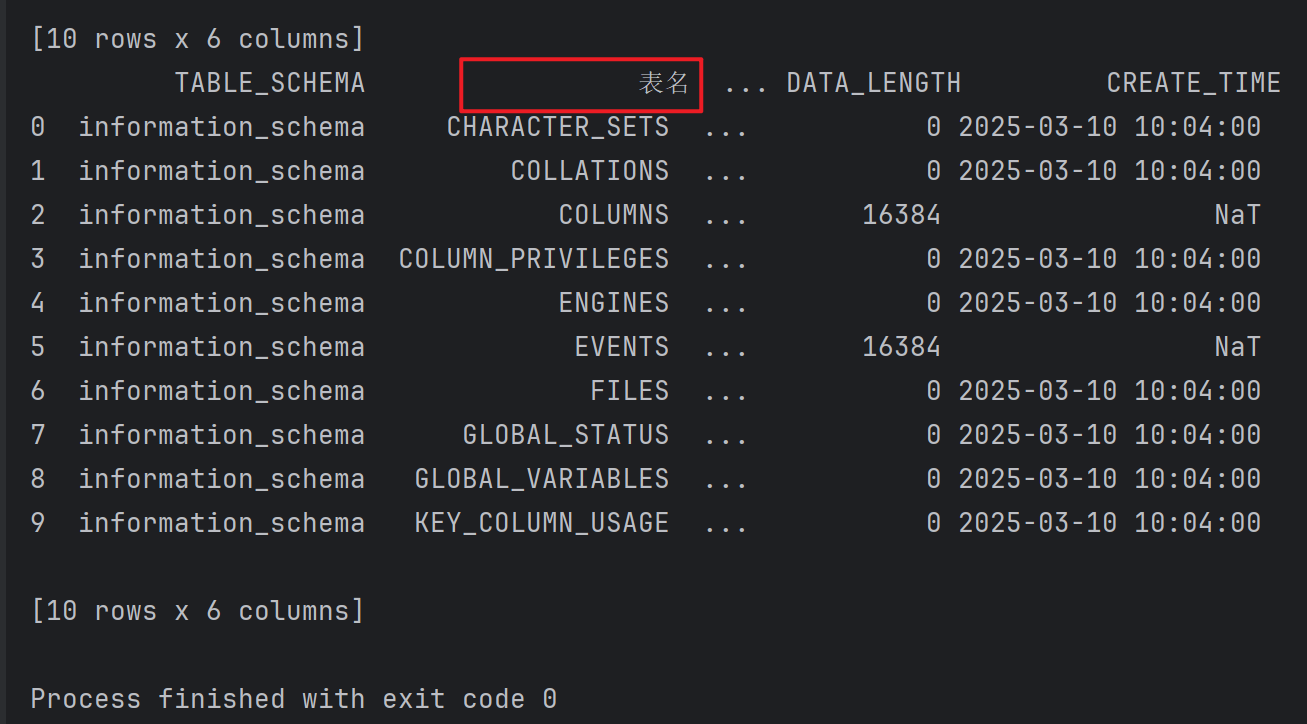Click the COLUMN_PRIVILEGES table name
Screen dimensions: 1307x724
point(534,259)
